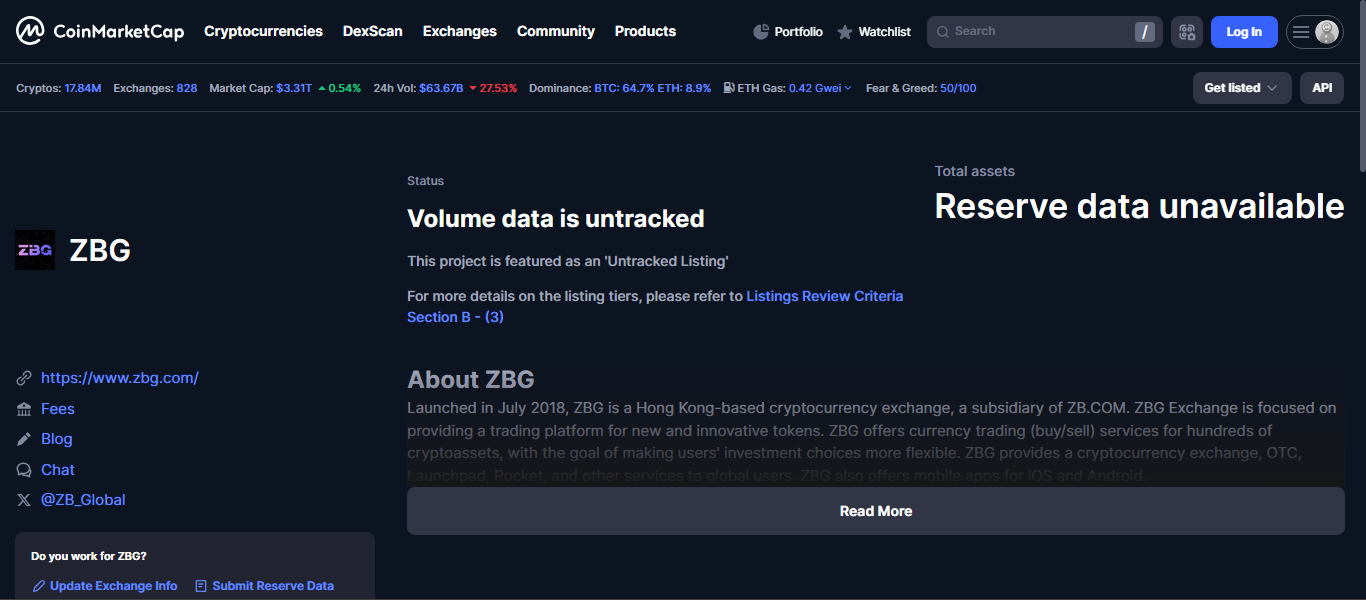
Task: Click the CoinMarketCap logo
Action: 100,32
